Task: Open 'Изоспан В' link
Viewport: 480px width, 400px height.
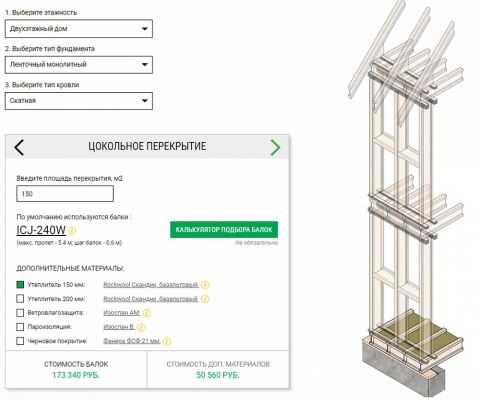Action: click(x=119, y=327)
